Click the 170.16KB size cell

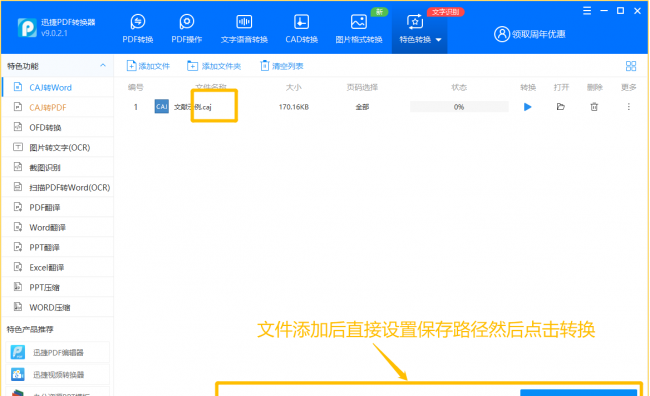click(293, 107)
